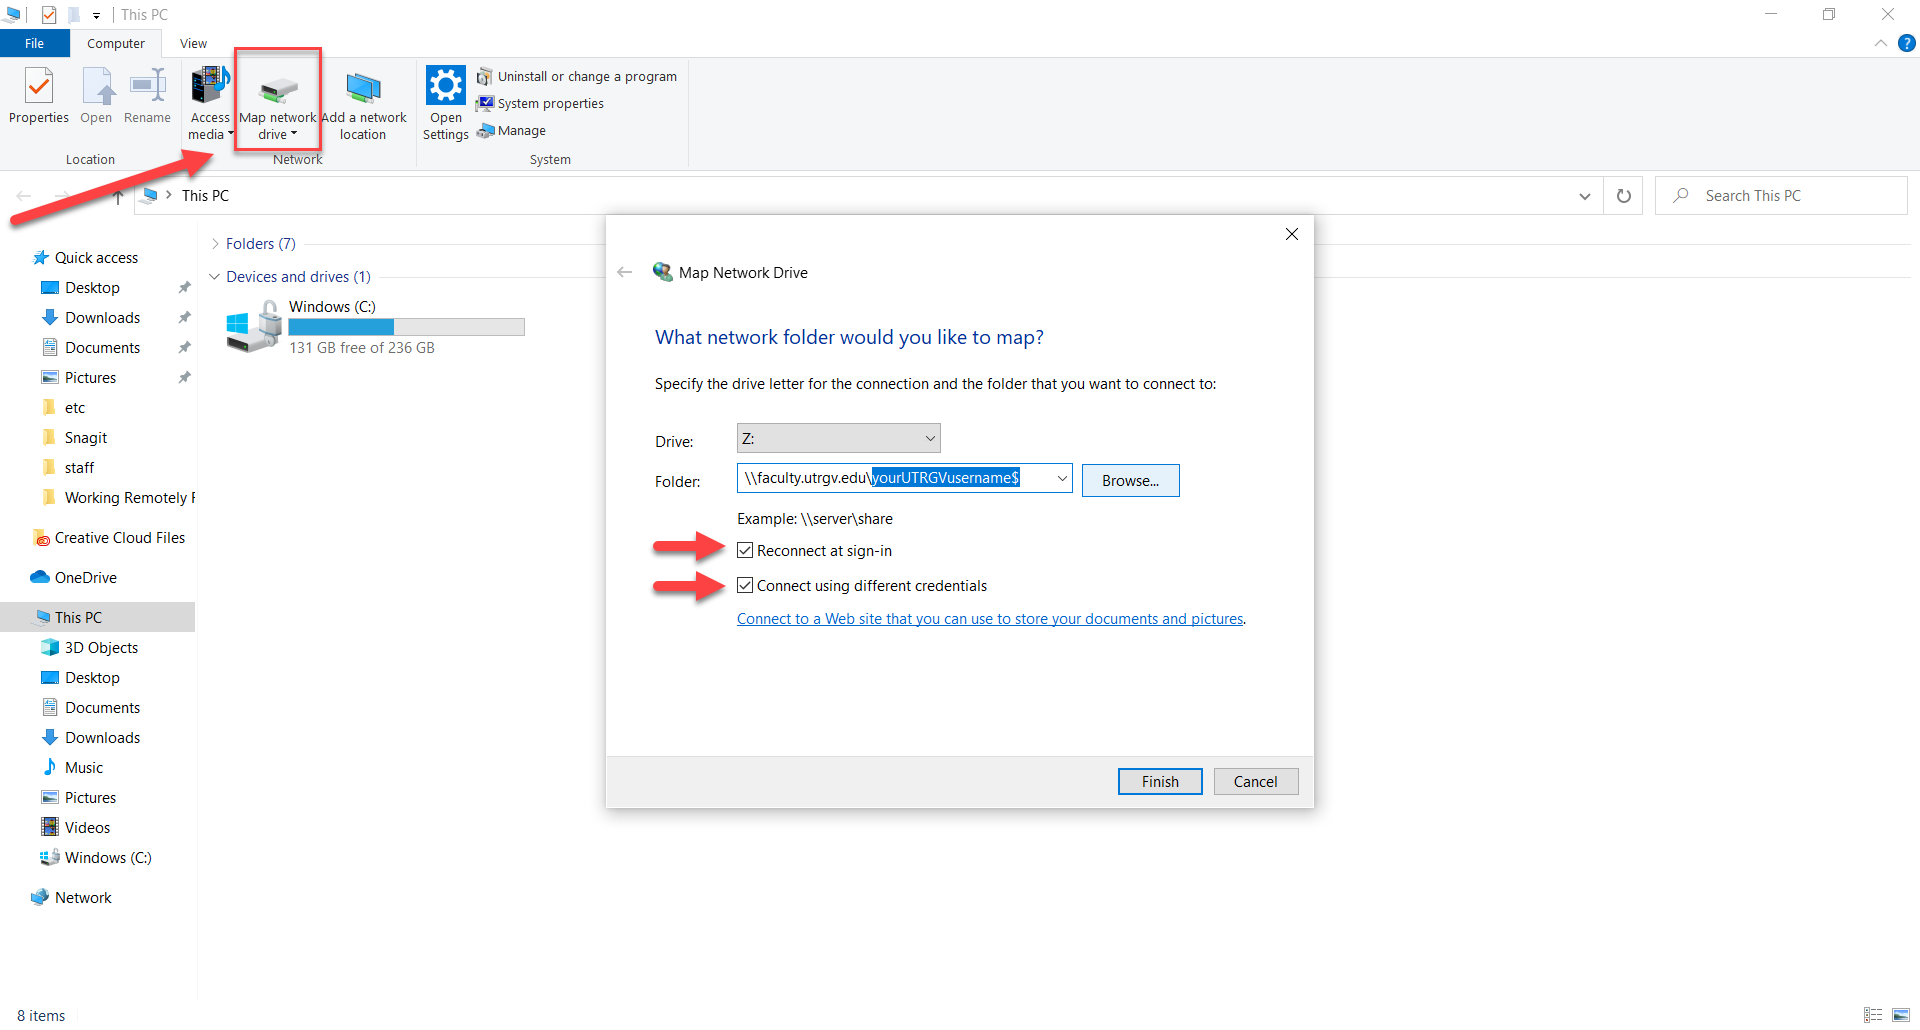
Task: Expand the Folder path history dropdown
Action: click(x=1061, y=478)
